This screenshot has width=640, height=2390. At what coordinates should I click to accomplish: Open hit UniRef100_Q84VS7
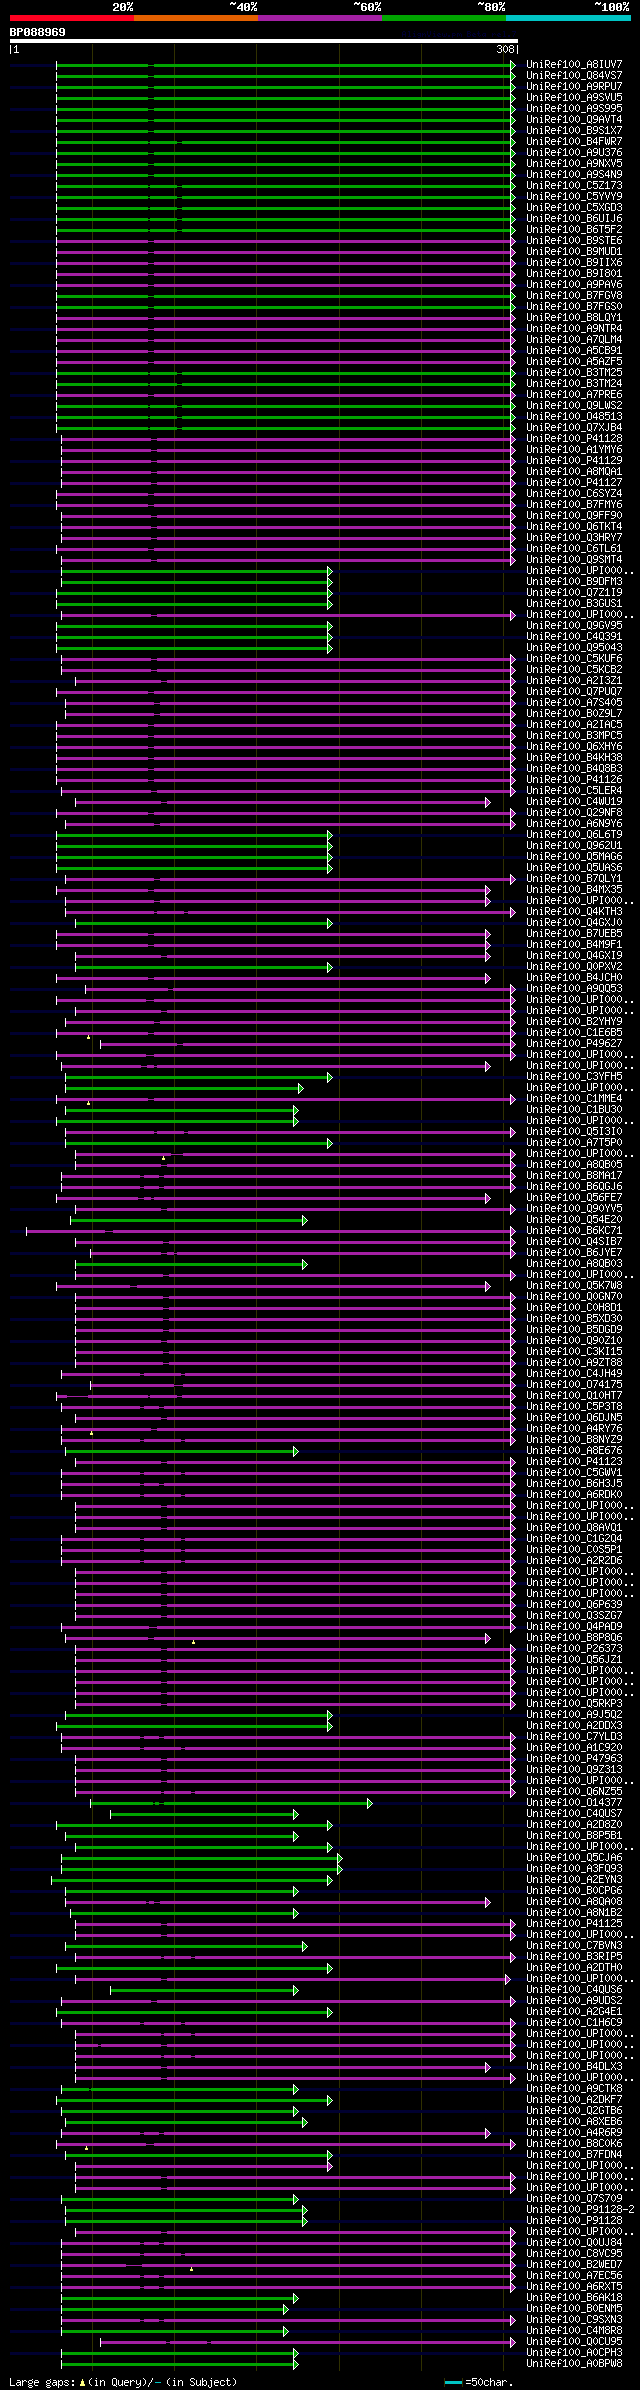point(574,75)
